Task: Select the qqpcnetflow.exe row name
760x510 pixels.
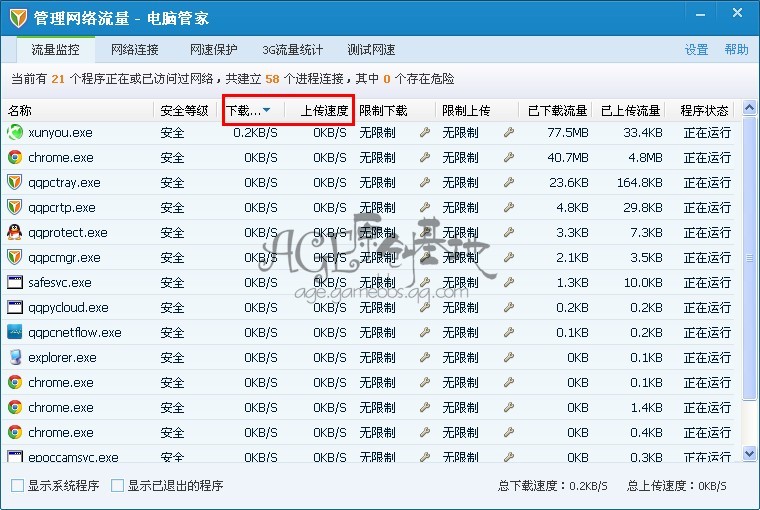Action: point(75,332)
